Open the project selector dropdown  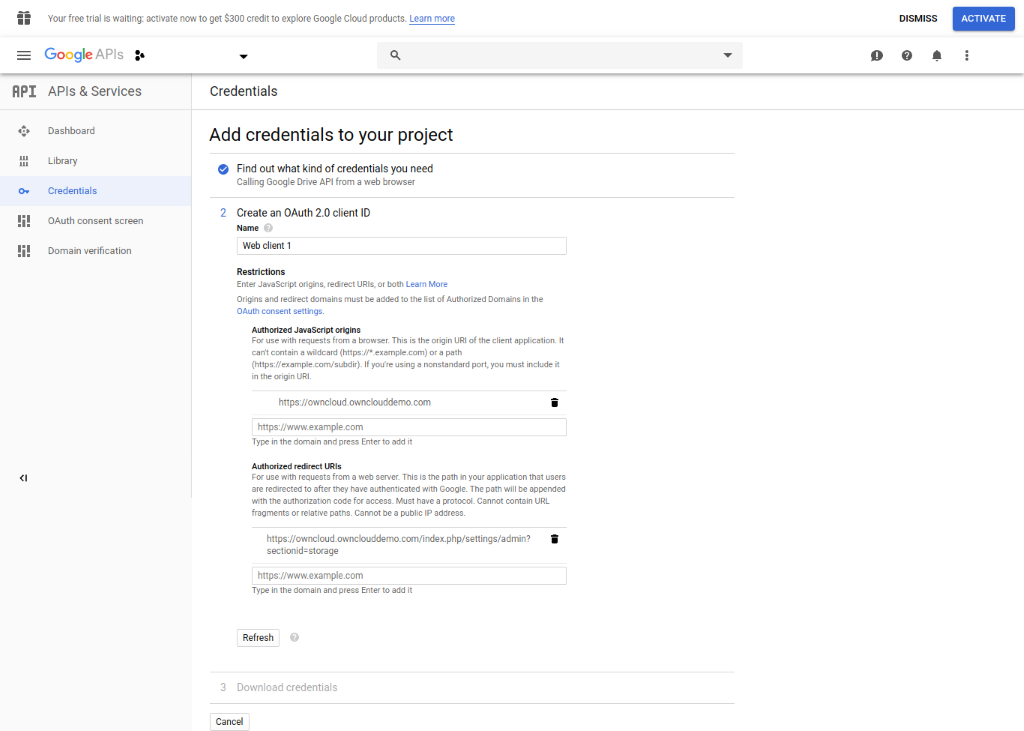(x=243, y=56)
